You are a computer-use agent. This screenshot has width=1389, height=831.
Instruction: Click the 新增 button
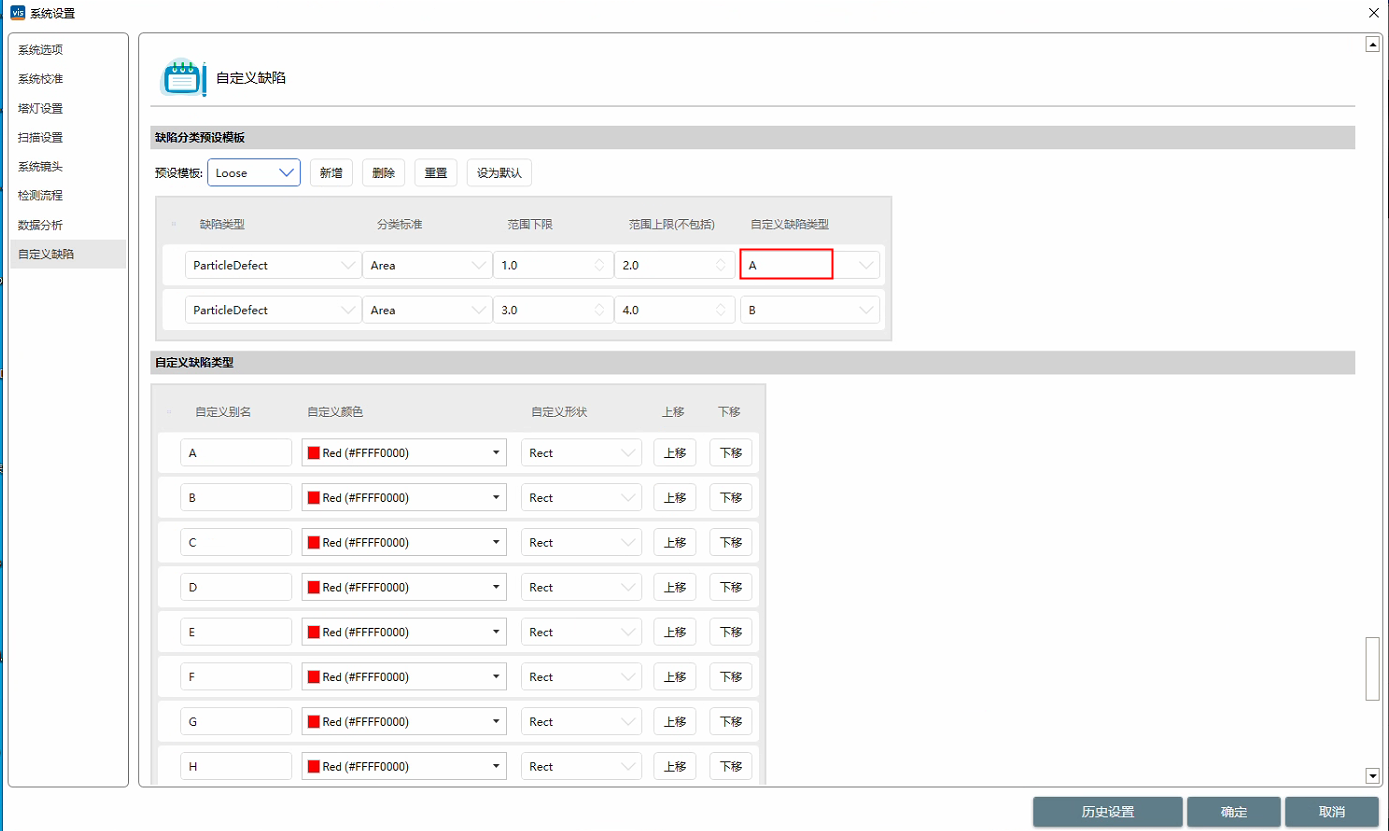point(331,173)
